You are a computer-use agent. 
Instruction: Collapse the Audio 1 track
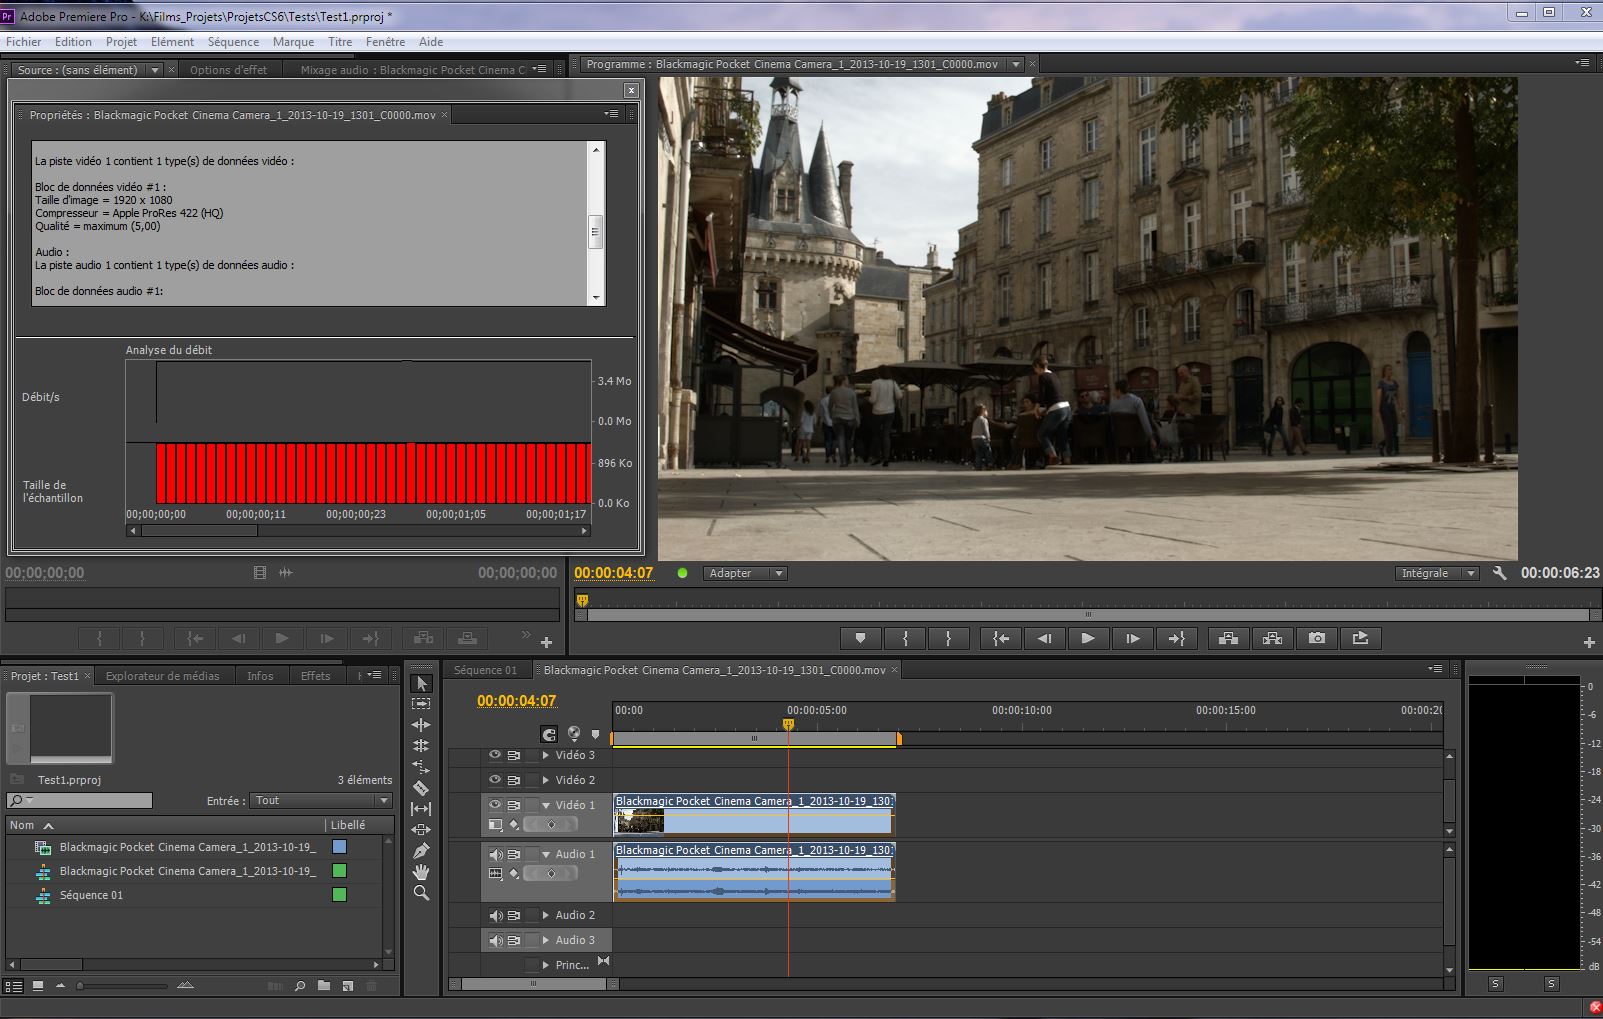pyautogui.click(x=546, y=854)
